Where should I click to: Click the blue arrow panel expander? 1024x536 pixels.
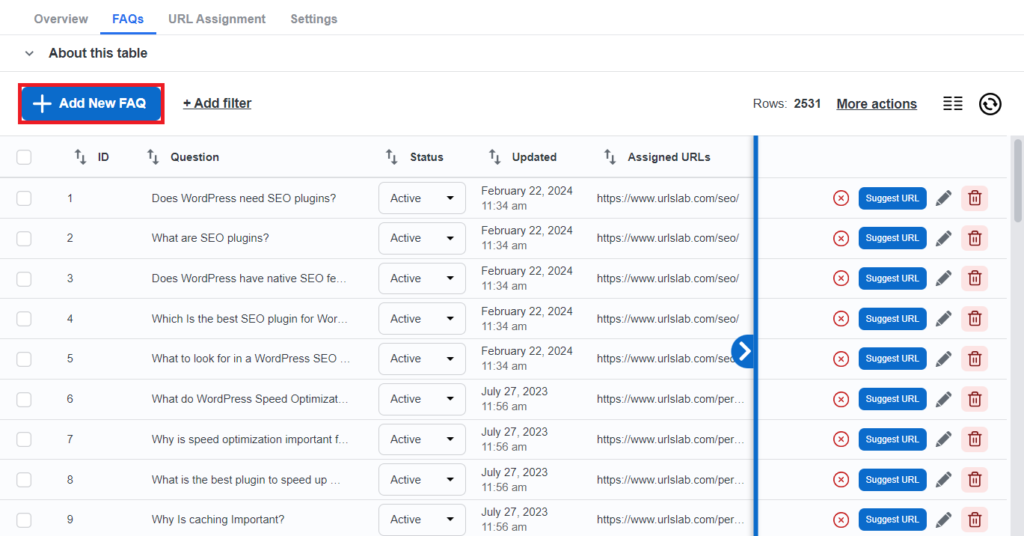coord(743,351)
